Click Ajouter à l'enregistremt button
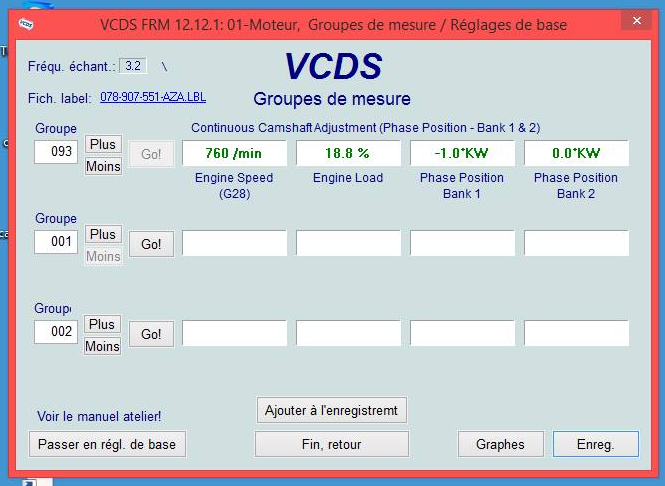Screen dimensions: 665x486 (x=332, y=410)
